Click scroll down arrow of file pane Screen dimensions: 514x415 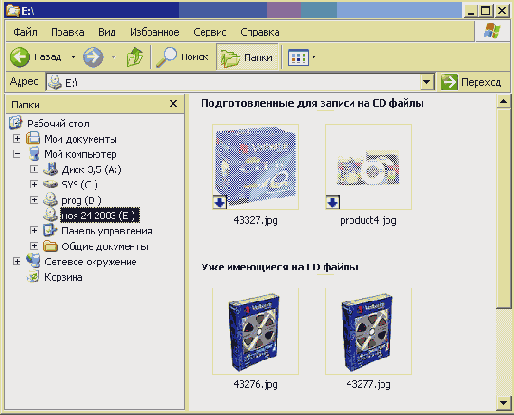503,402
